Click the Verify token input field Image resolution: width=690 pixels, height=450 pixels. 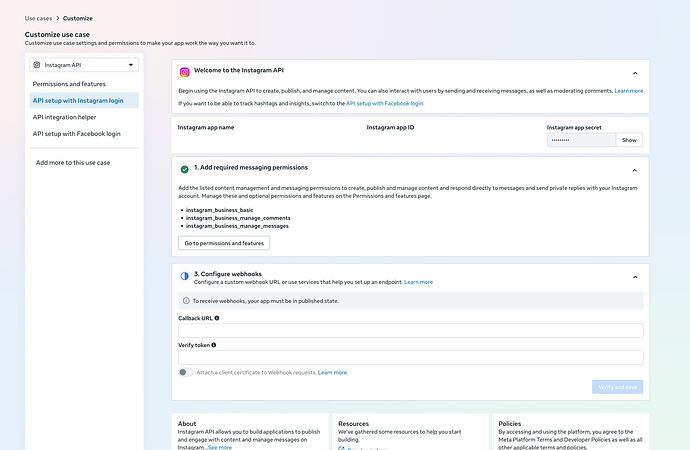pyautogui.click(x=411, y=358)
